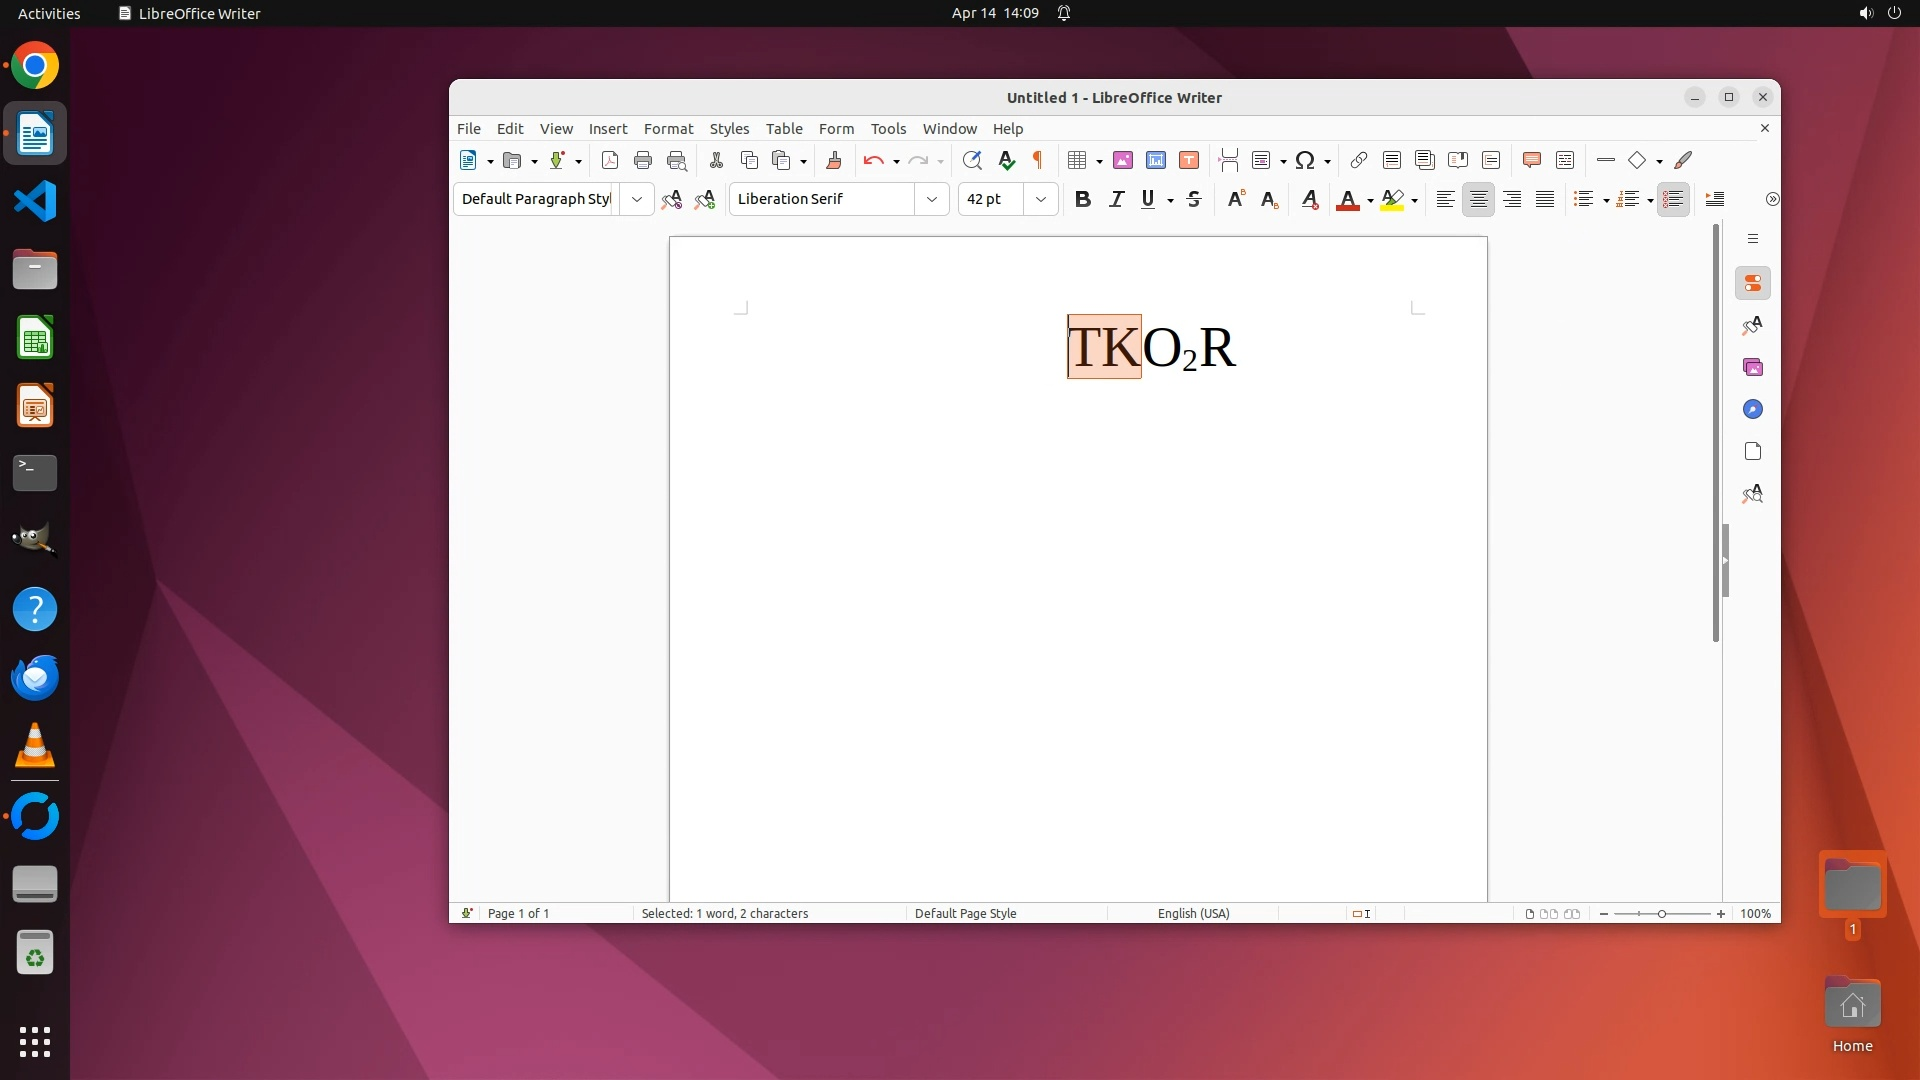Toggle Bold formatting

pyautogui.click(x=1082, y=199)
